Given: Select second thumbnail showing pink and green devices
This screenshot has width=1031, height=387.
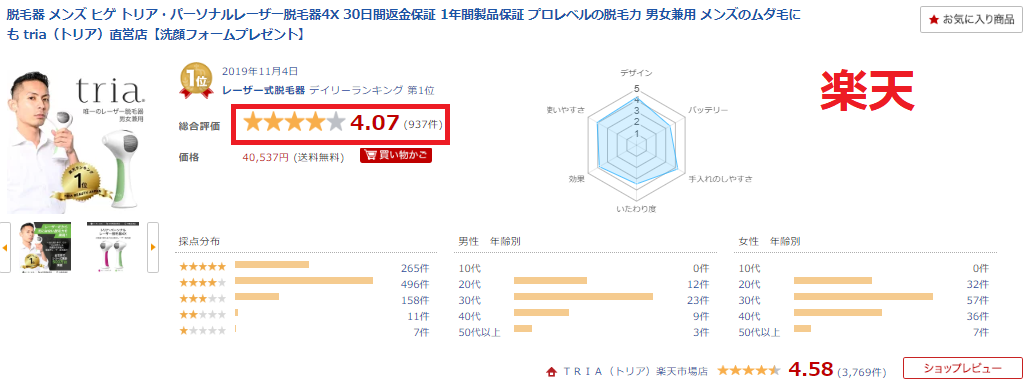Looking at the screenshot, I should point(112,247).
